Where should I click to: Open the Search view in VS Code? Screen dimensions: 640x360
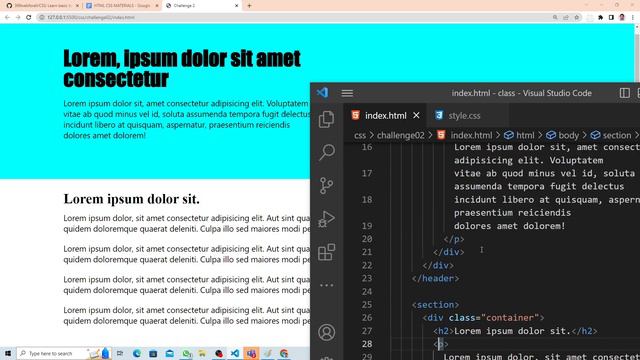pos(327,152)
